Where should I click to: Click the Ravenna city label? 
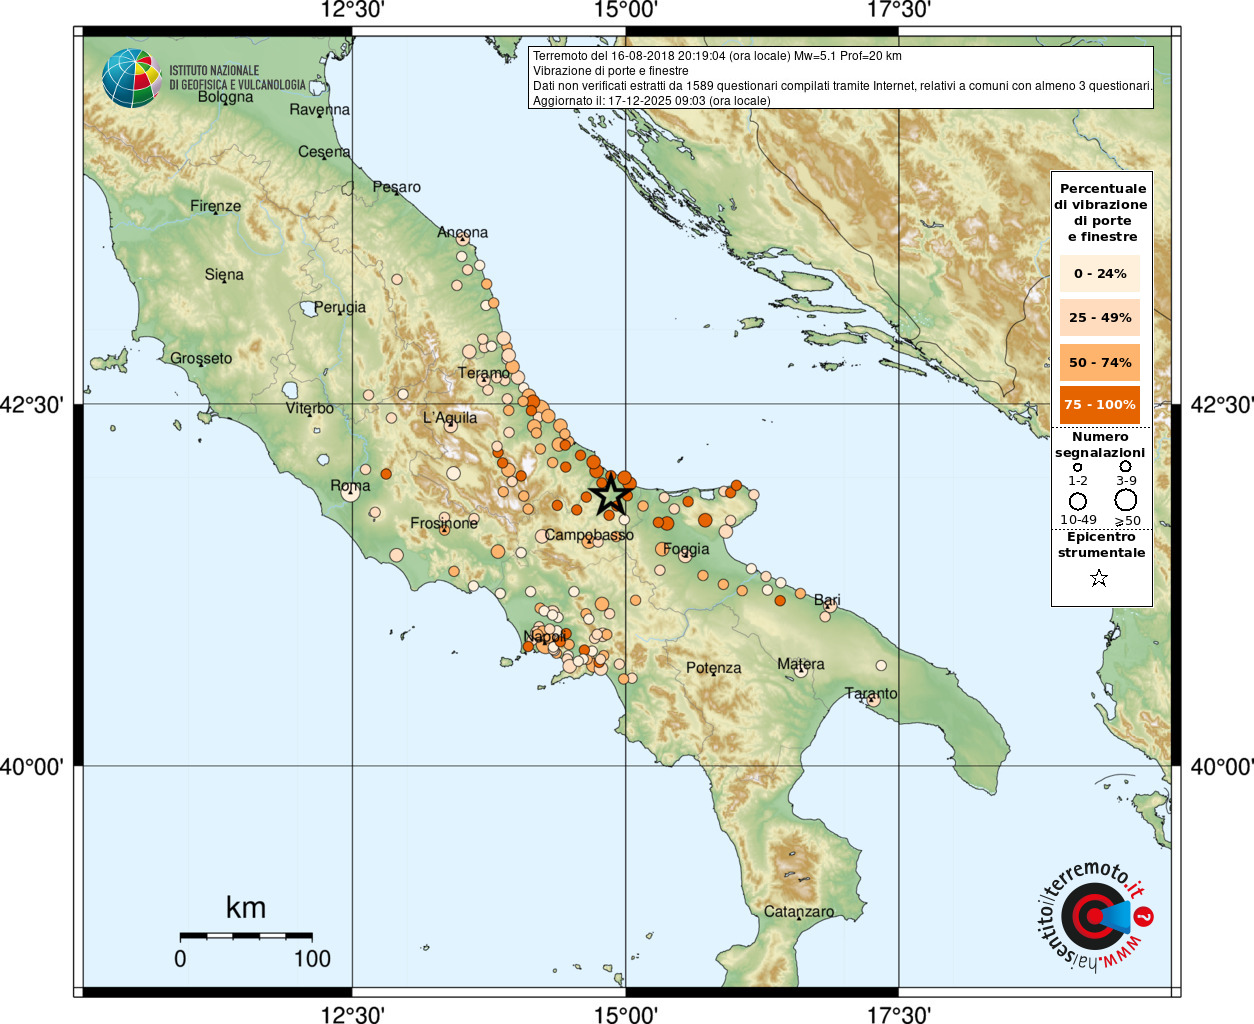[320, 109]
